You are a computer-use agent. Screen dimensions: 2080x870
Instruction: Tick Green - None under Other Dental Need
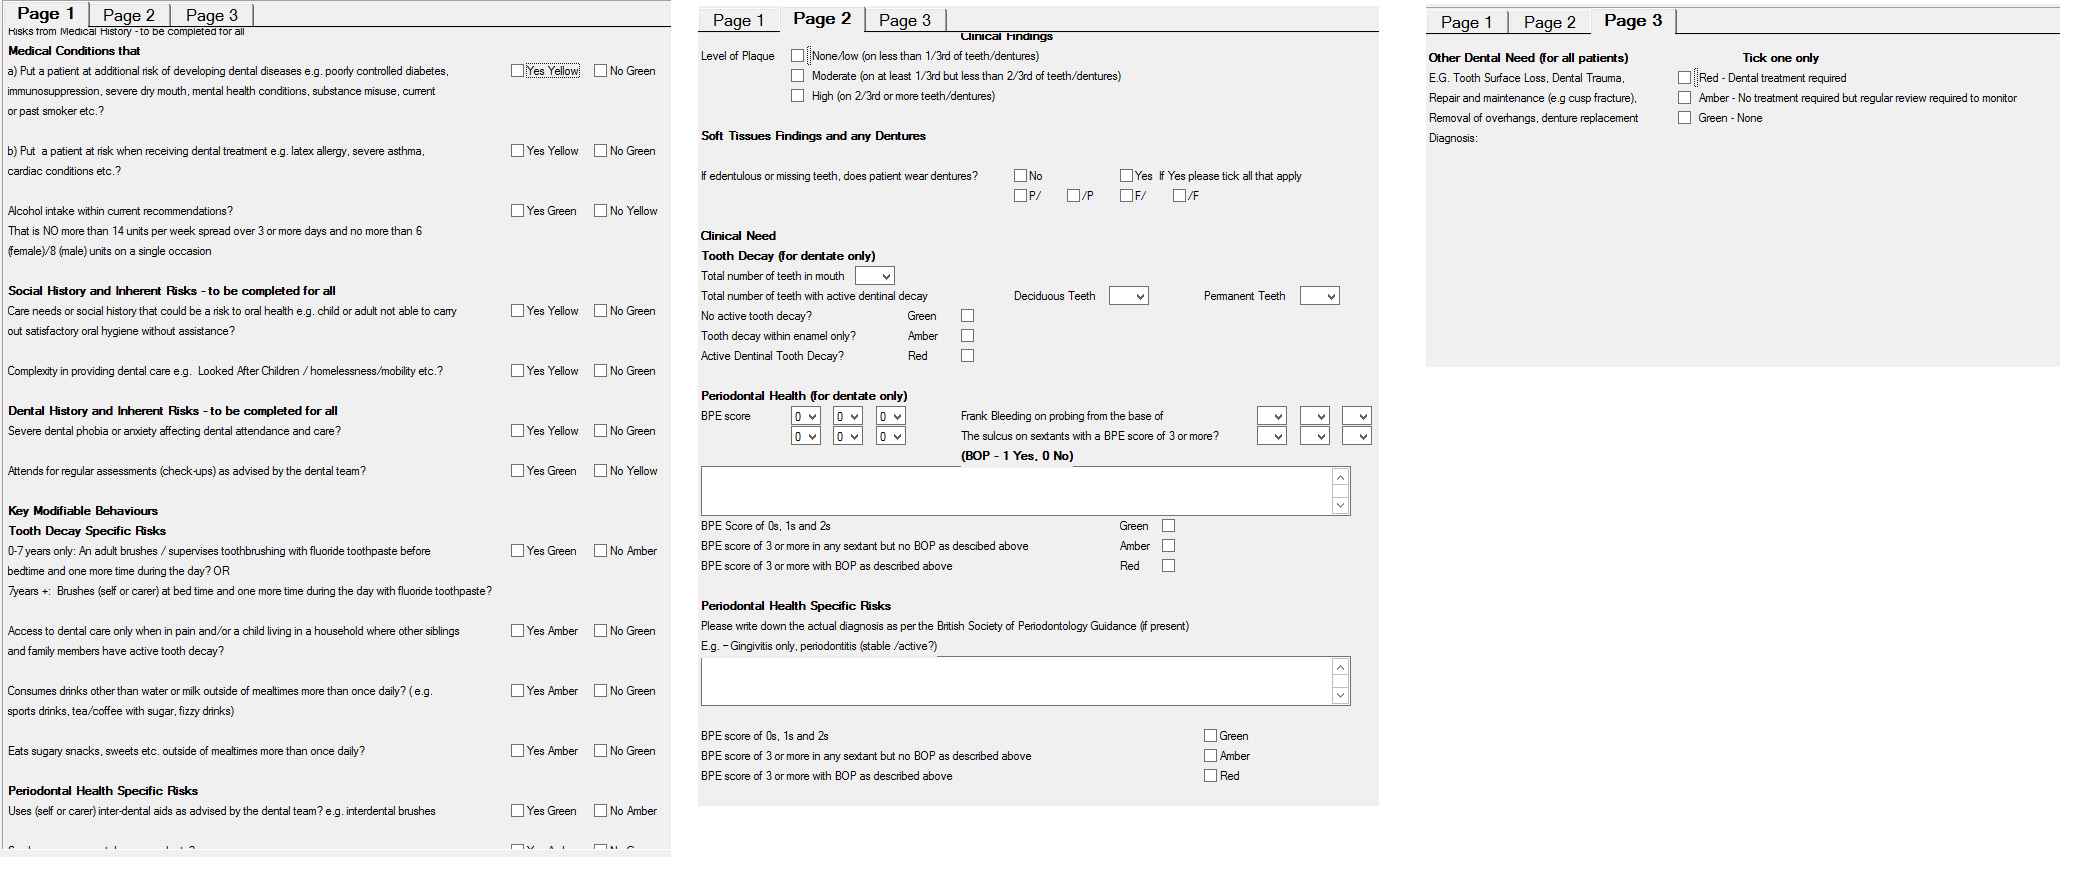[1684, 118]
